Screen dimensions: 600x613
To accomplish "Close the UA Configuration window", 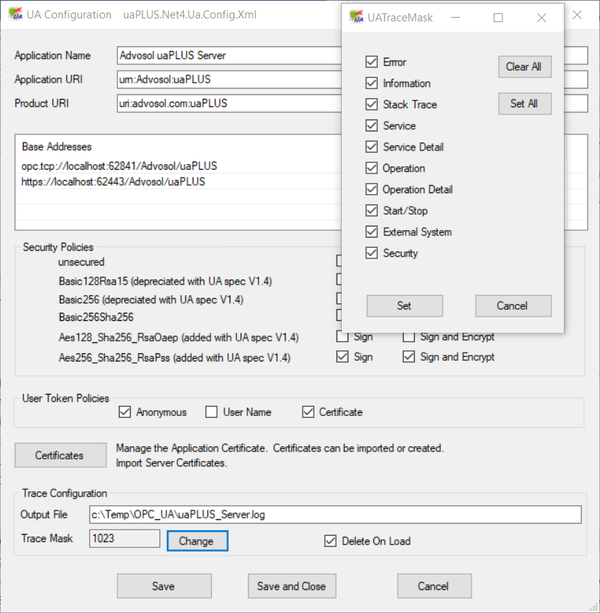I will [x=577, y=15].
